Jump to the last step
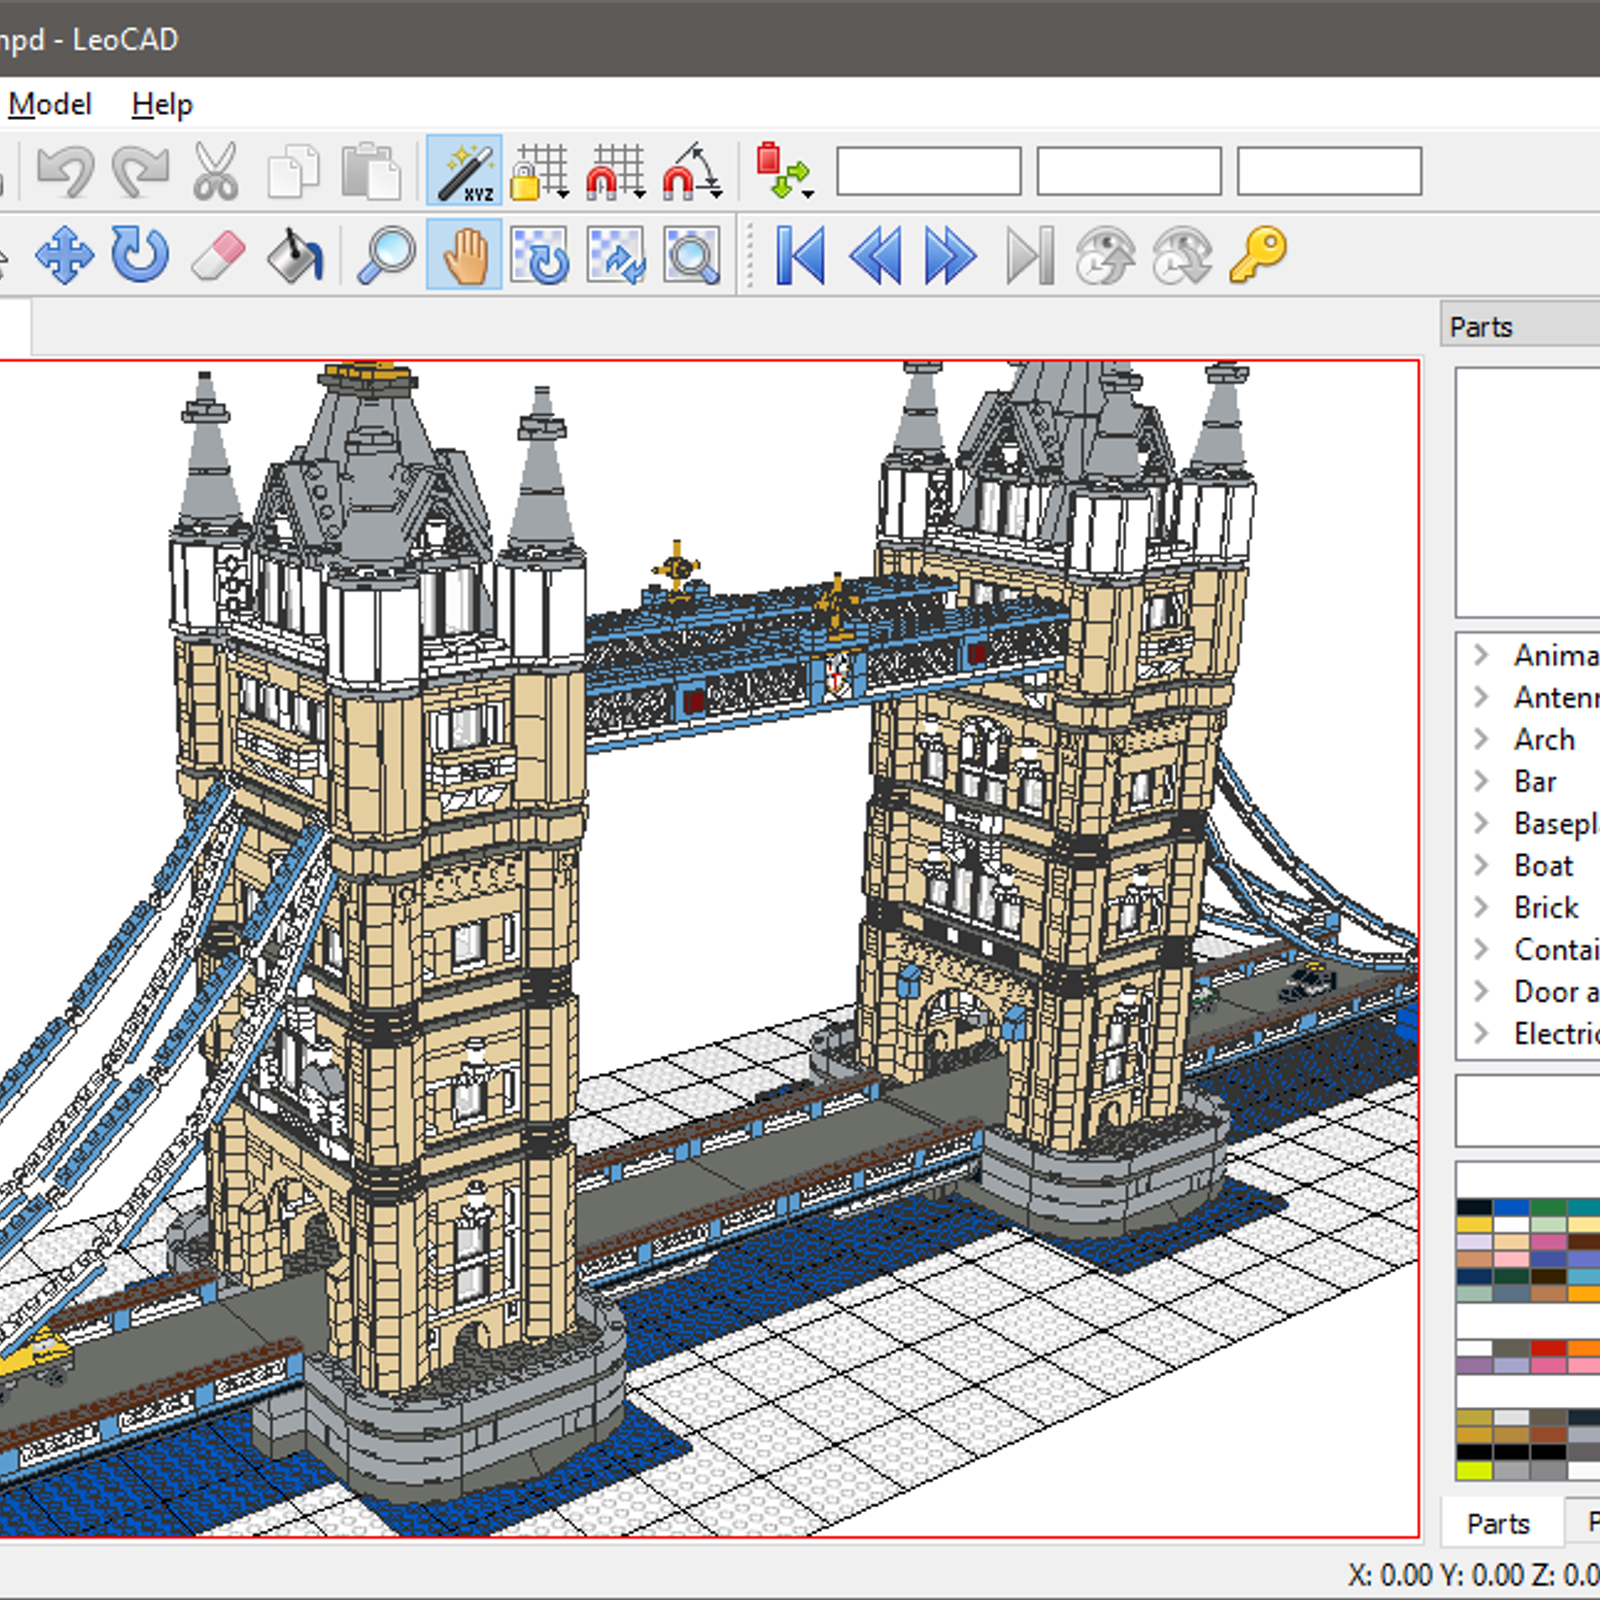 (1029, 255)
